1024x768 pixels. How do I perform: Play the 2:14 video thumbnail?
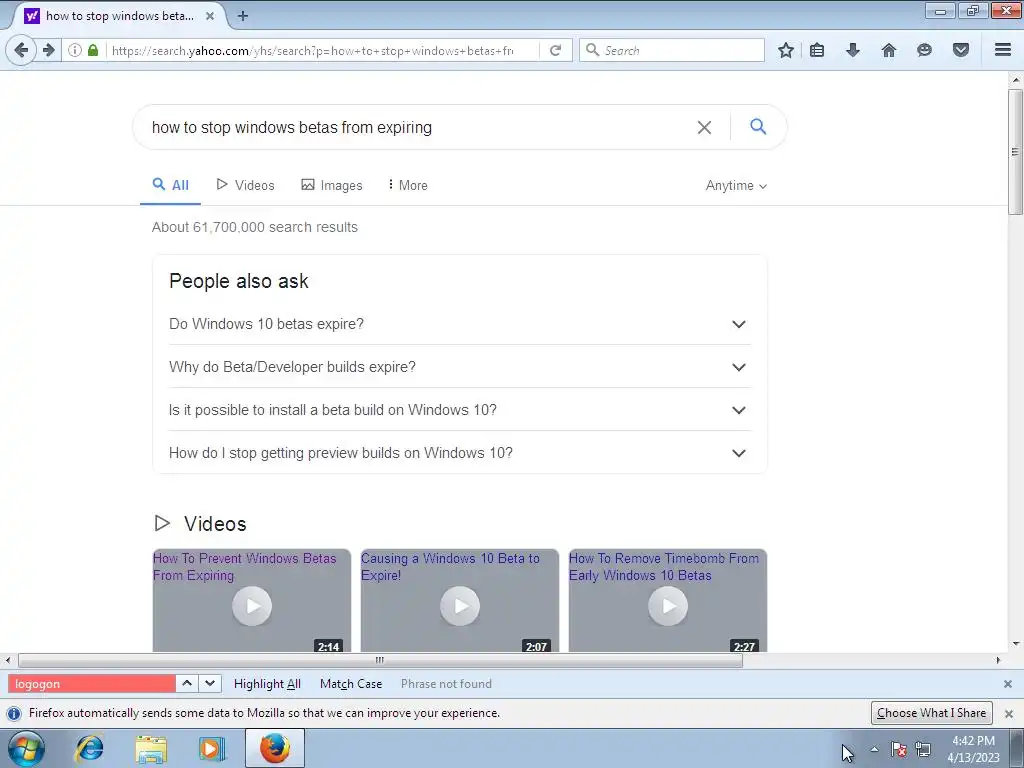251,606
